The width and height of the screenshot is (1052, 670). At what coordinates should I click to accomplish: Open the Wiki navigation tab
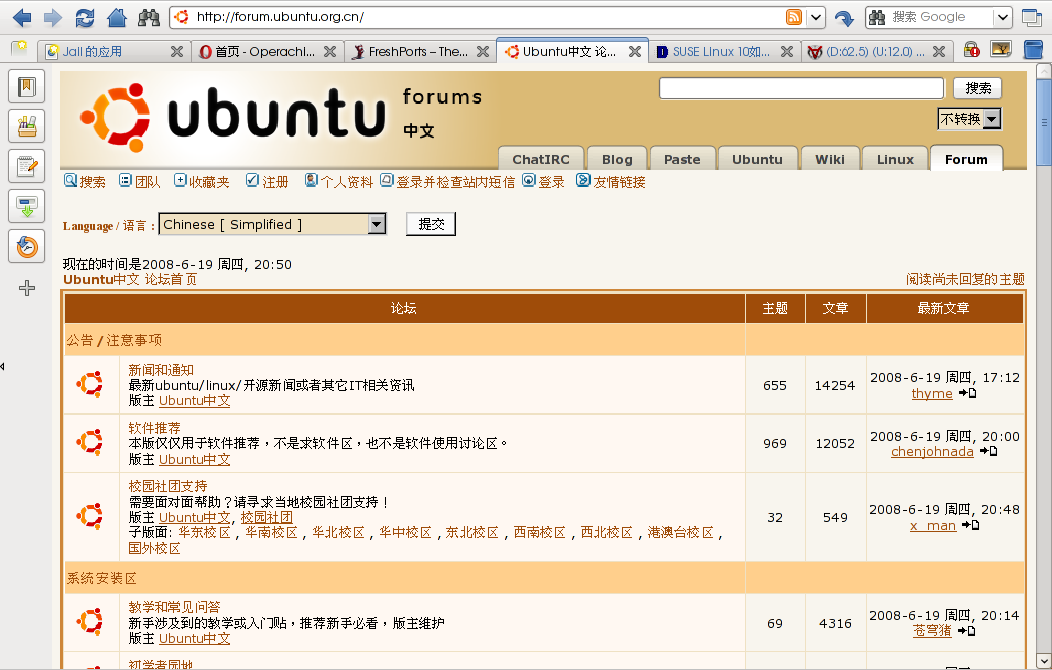click(830, 159)
